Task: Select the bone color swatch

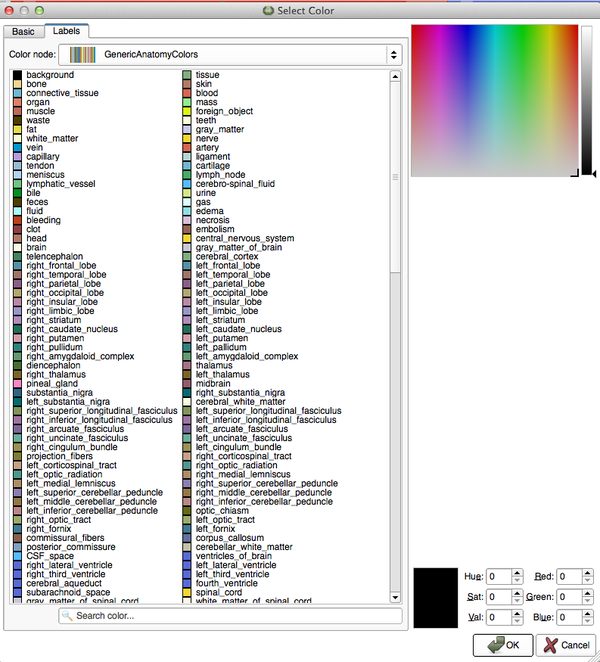Action: click(17, 84)
